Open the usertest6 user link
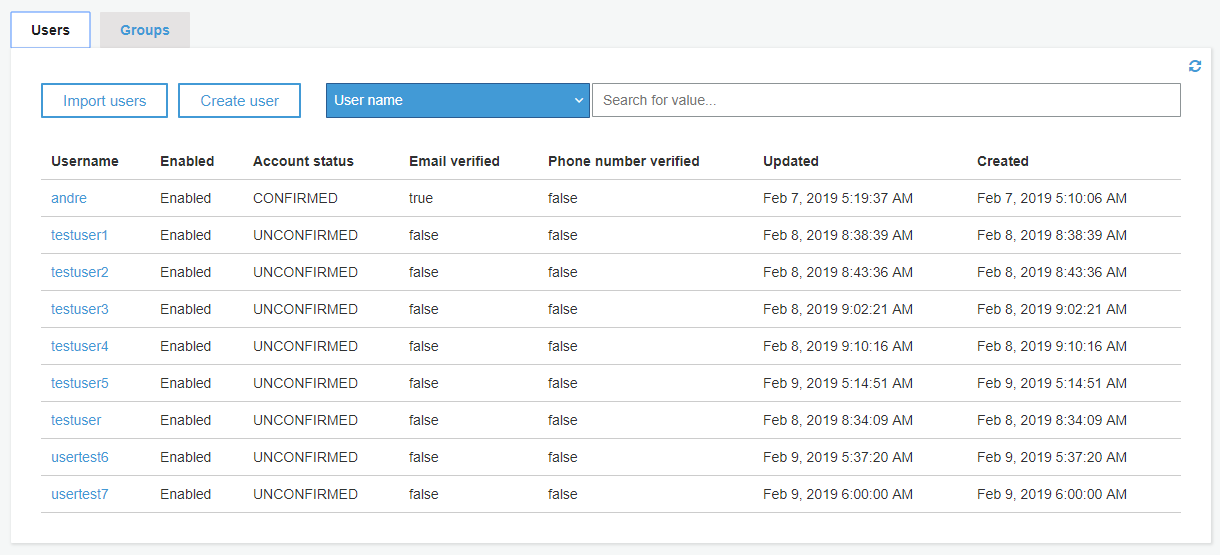 [x=80, y=457]
